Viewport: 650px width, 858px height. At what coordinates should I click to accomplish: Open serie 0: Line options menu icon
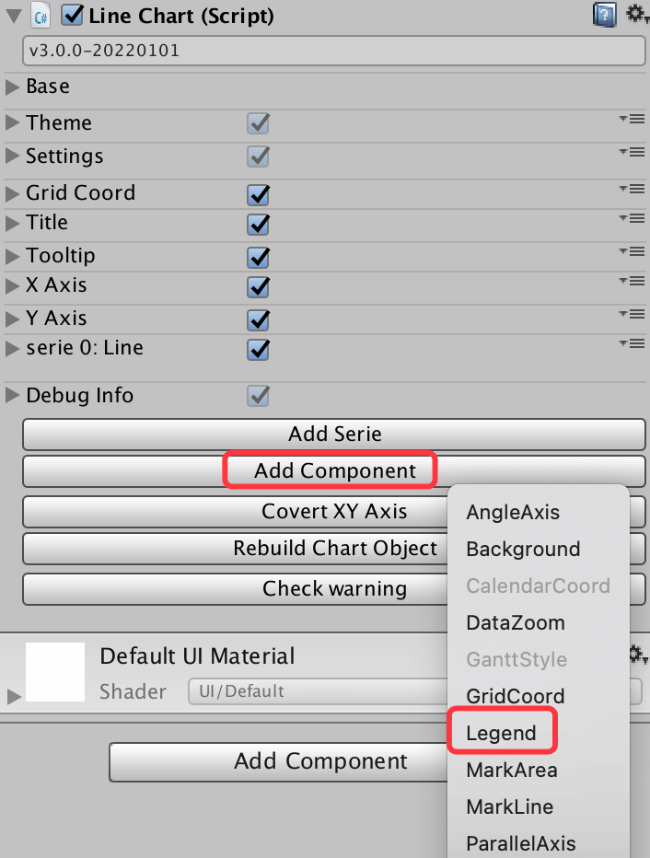[630, 345]
